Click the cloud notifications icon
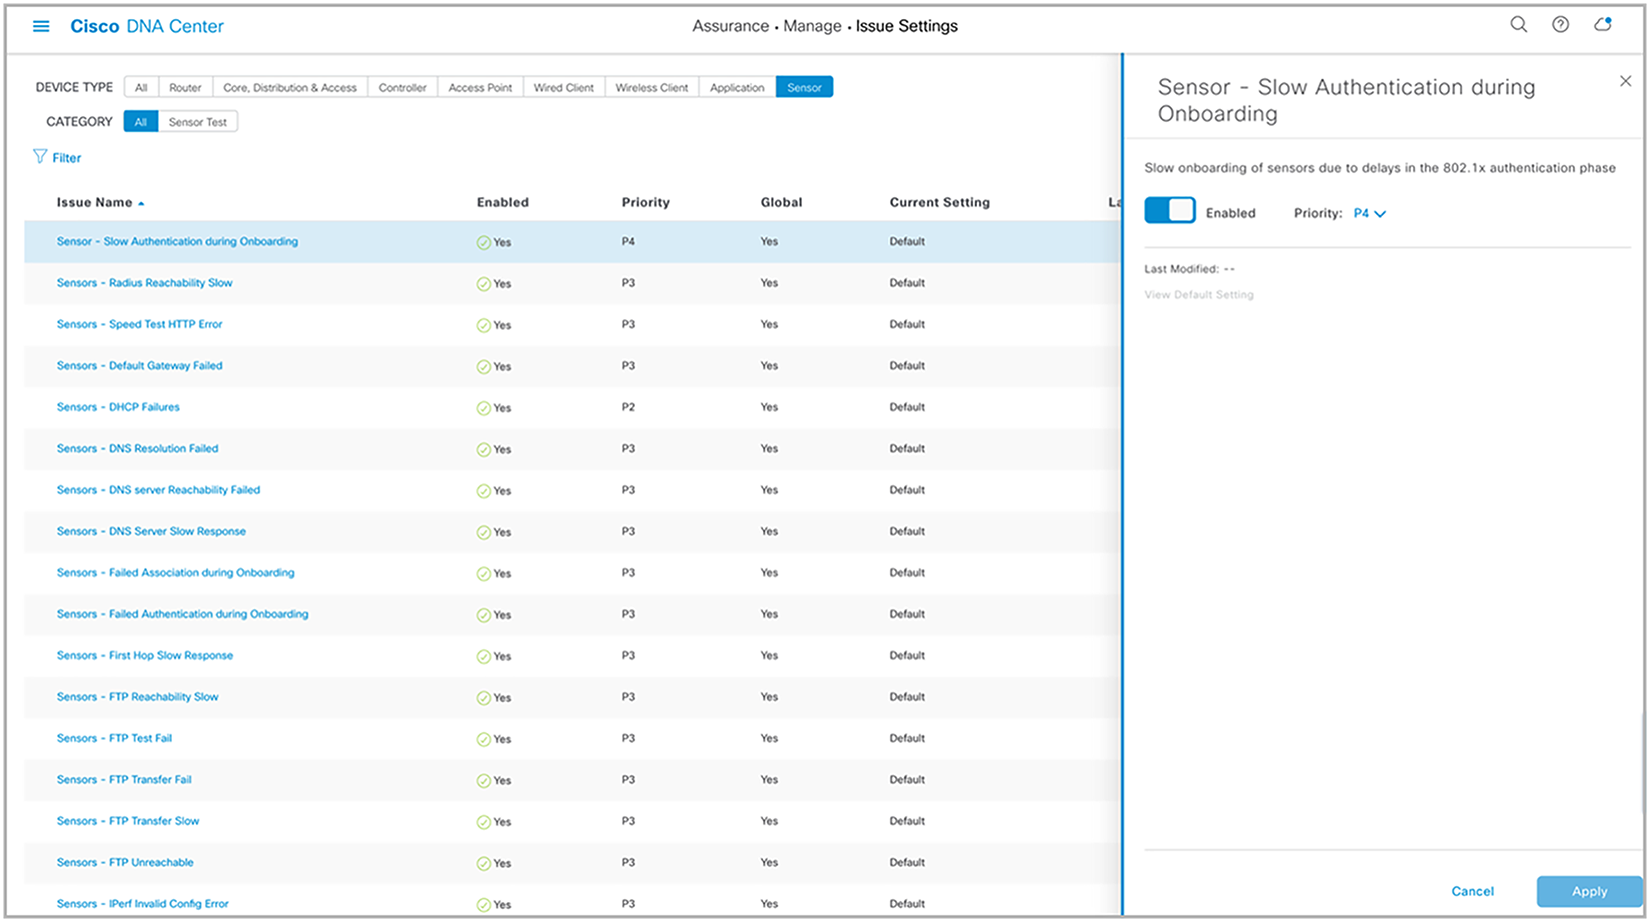 tap(1603, 24)
